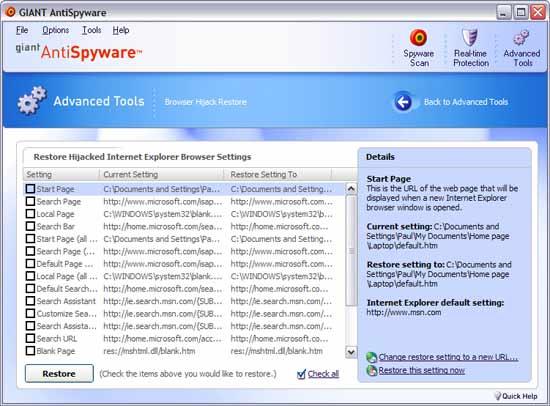This screenshot has height=406, width=550.
Task: Check the Search Bar checkbox
Action: click(31, 226)
